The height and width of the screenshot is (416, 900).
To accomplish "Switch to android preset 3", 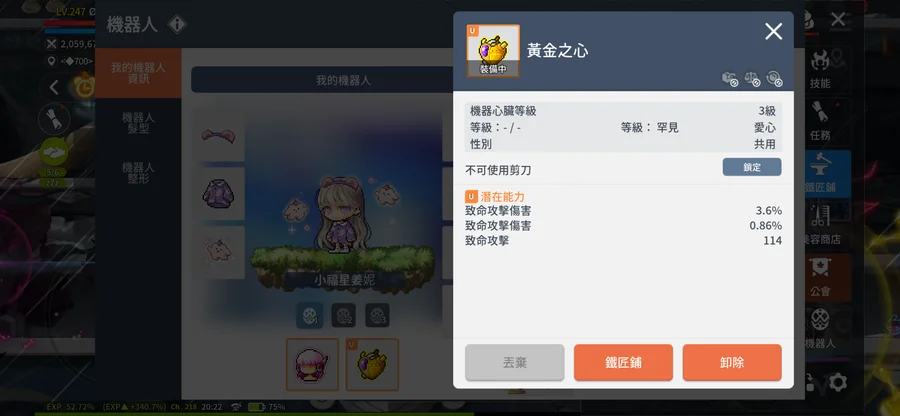I will [377, 316].
